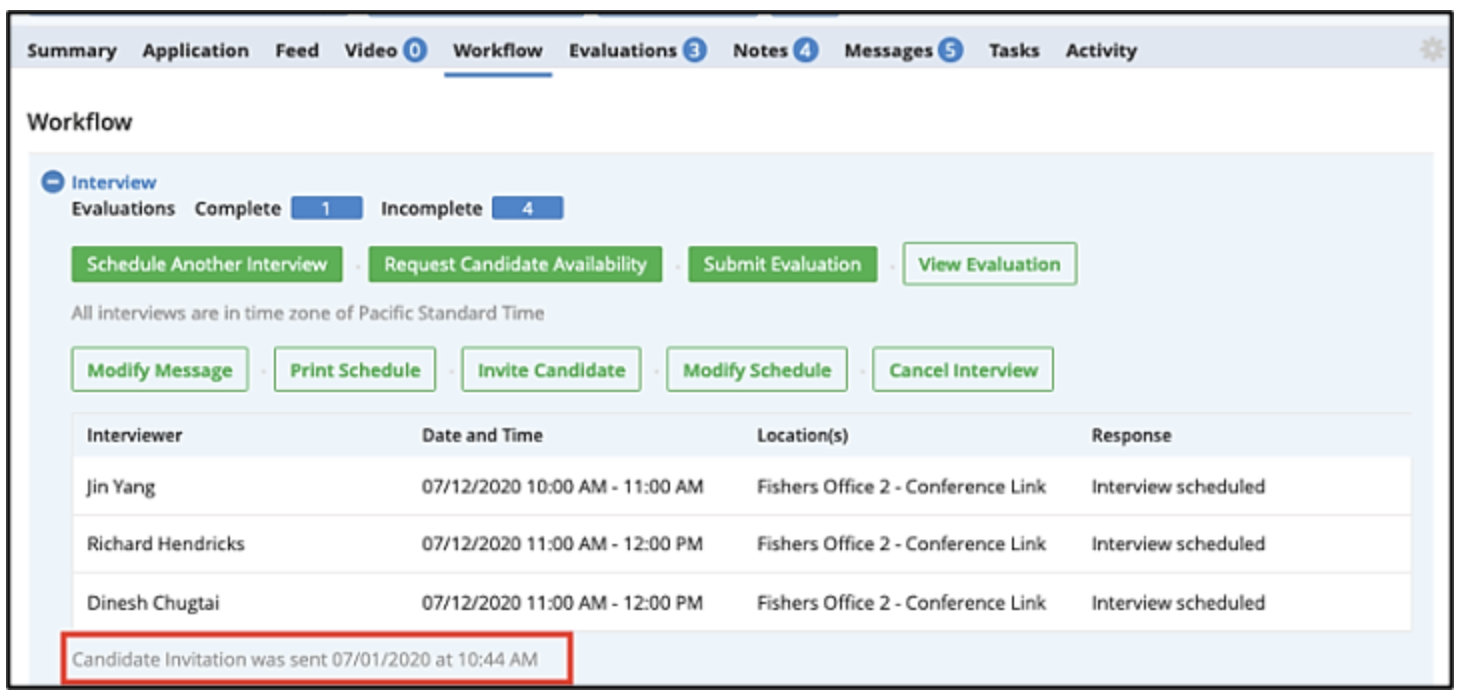Click Jin Yang's Interview scheduled response
Image resolution: width=1462 pixels, height=700 pixels.
tap(1178, 487)
